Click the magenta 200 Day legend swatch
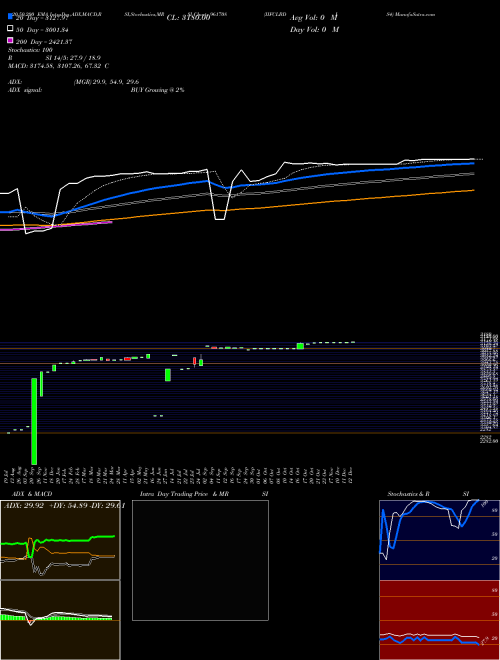 click(x=10, y=40)
